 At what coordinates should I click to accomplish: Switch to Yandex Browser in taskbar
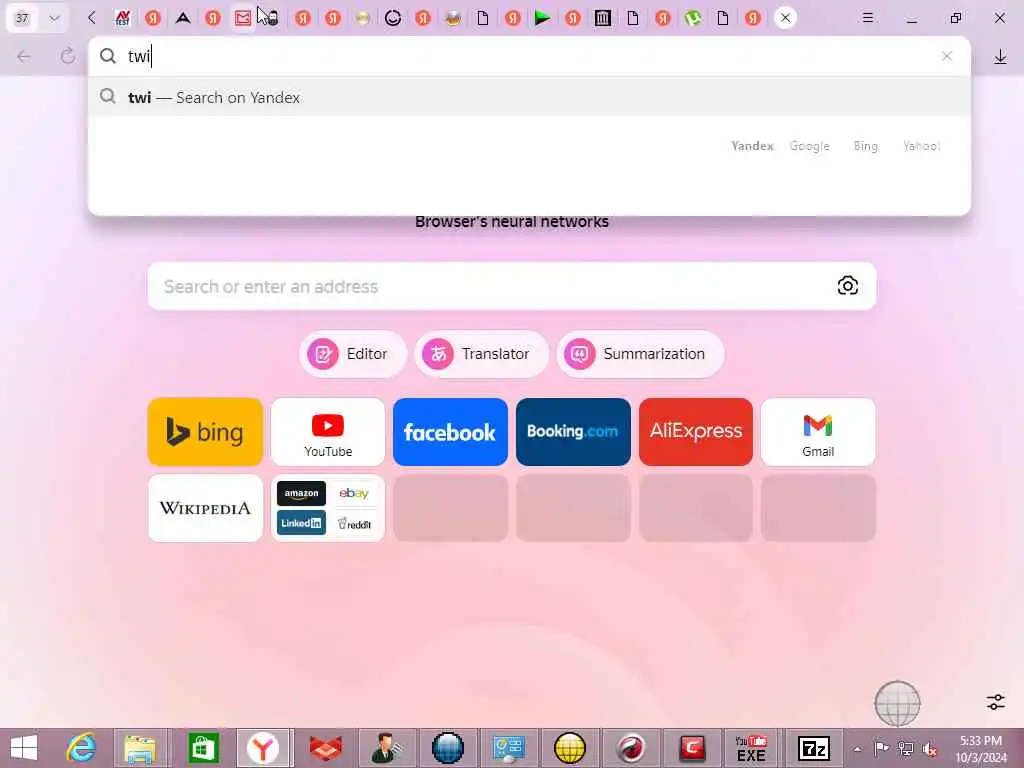(x=263, y=748)
